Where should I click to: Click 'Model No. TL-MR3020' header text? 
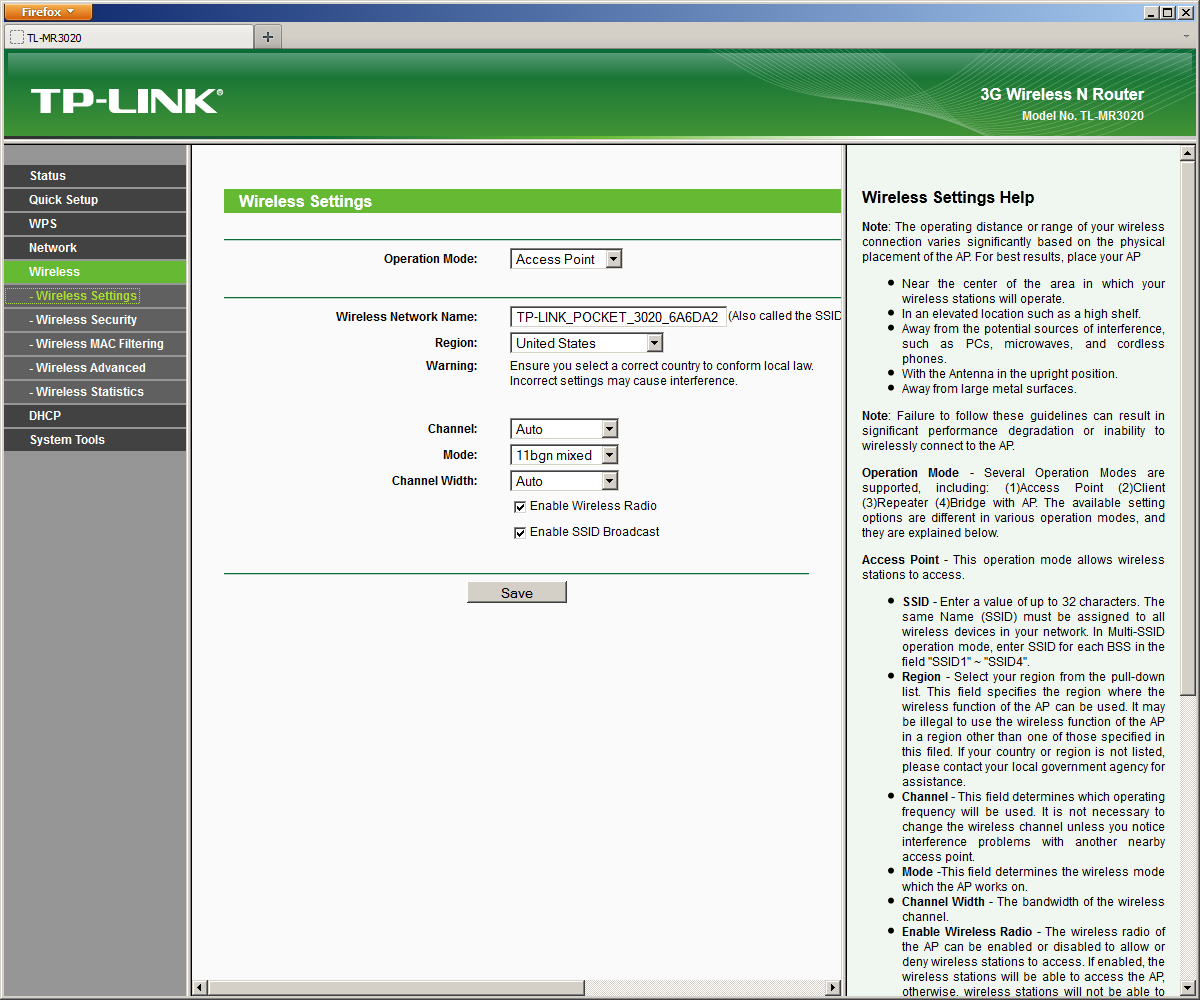coord(1083,116)
